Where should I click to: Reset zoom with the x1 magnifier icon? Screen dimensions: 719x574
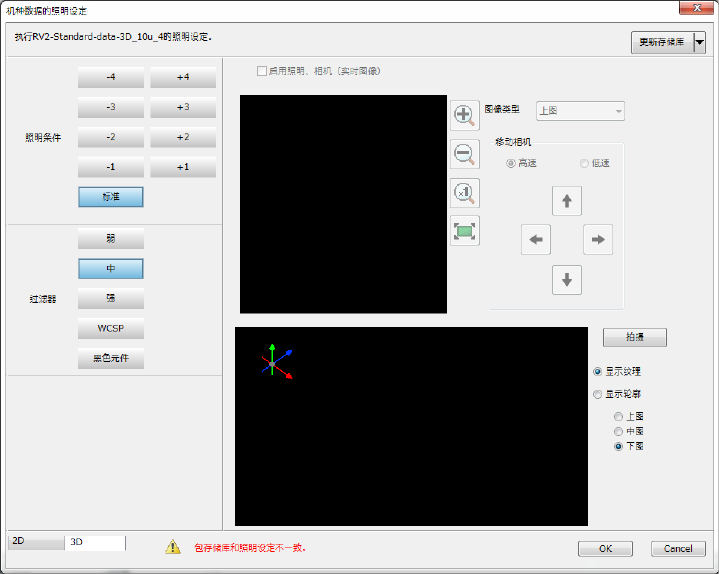[465, 193]
